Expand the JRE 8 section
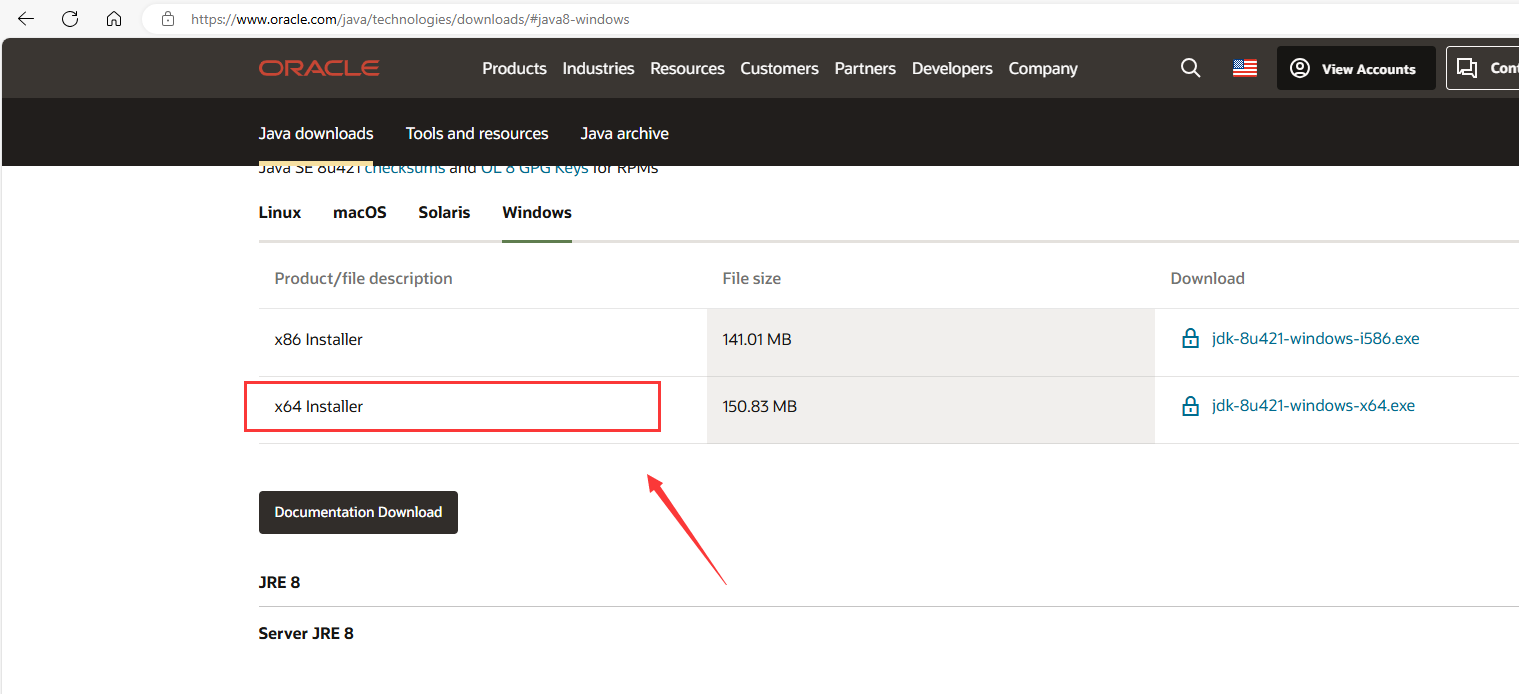1519x694 pixels. pyautogui.click(x=279, y=582)
